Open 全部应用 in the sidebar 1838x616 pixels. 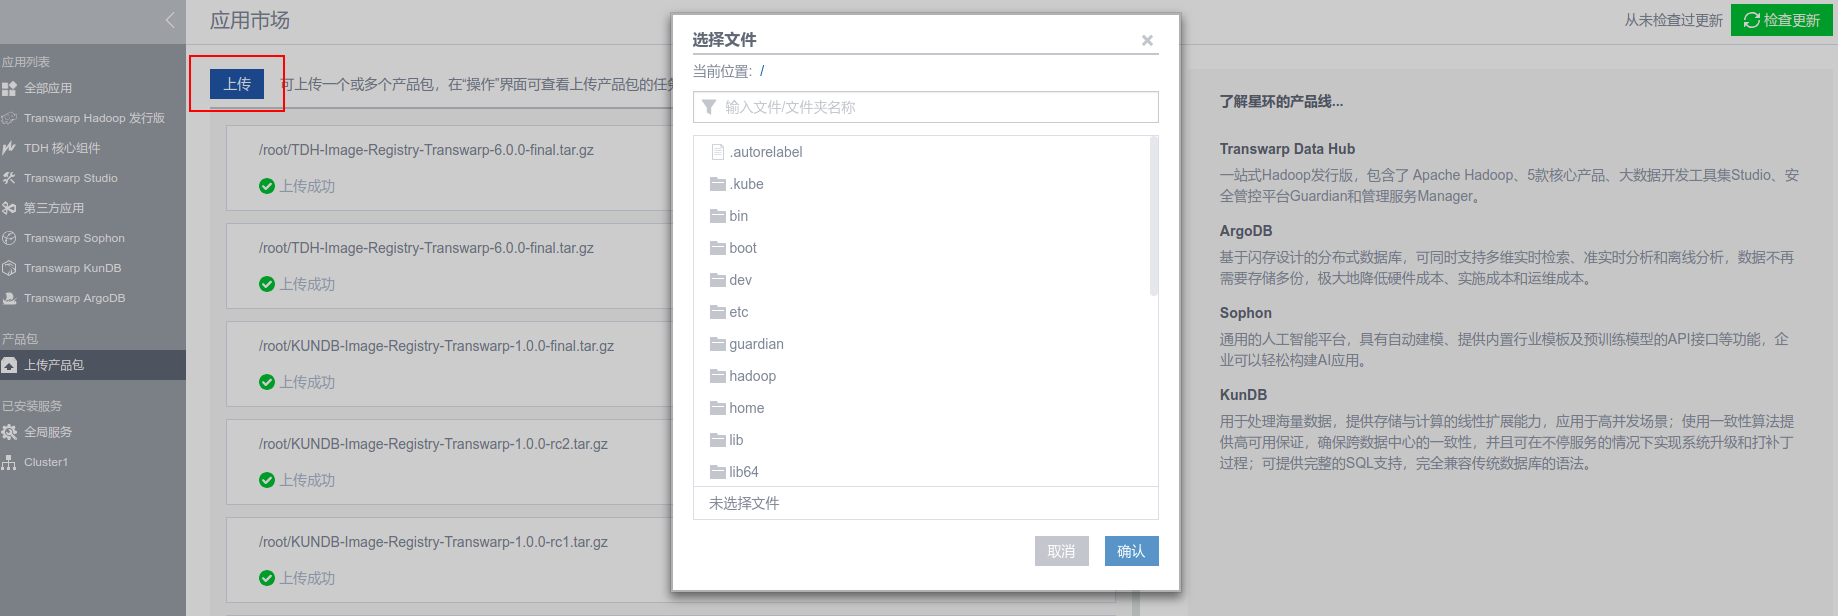coord(48,88)
